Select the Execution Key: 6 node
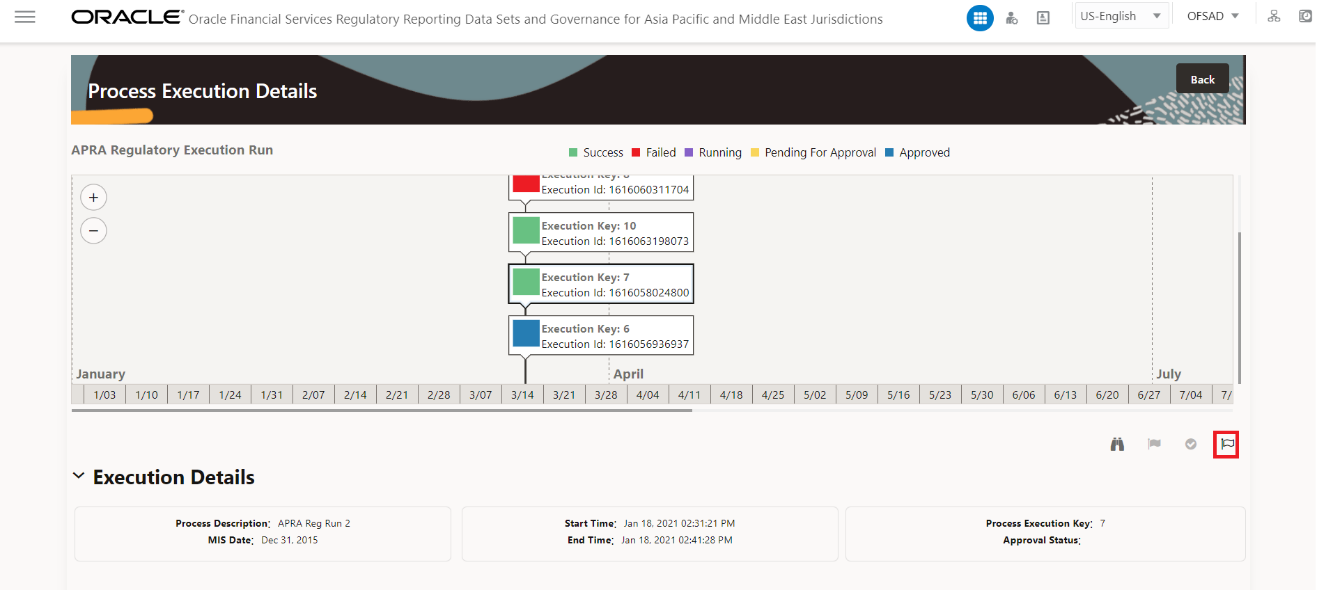 (x=600, y=335)
